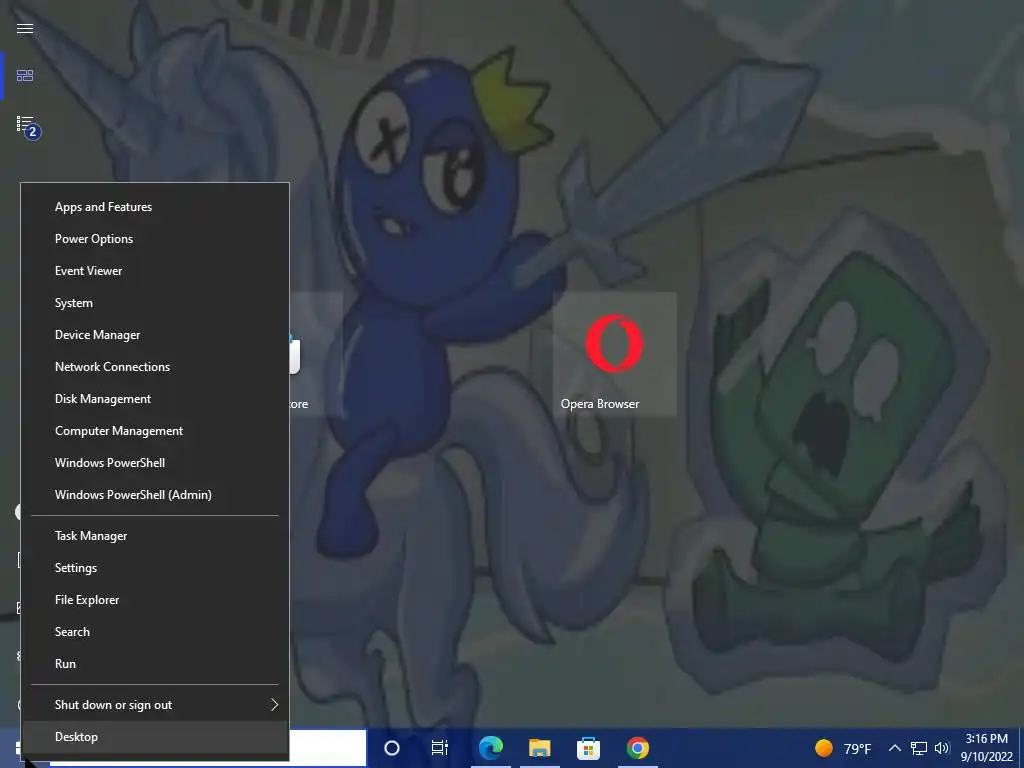Start Windows PowerShell
Viewport: 1024px width, 768px height.
[x=155, y=463]
